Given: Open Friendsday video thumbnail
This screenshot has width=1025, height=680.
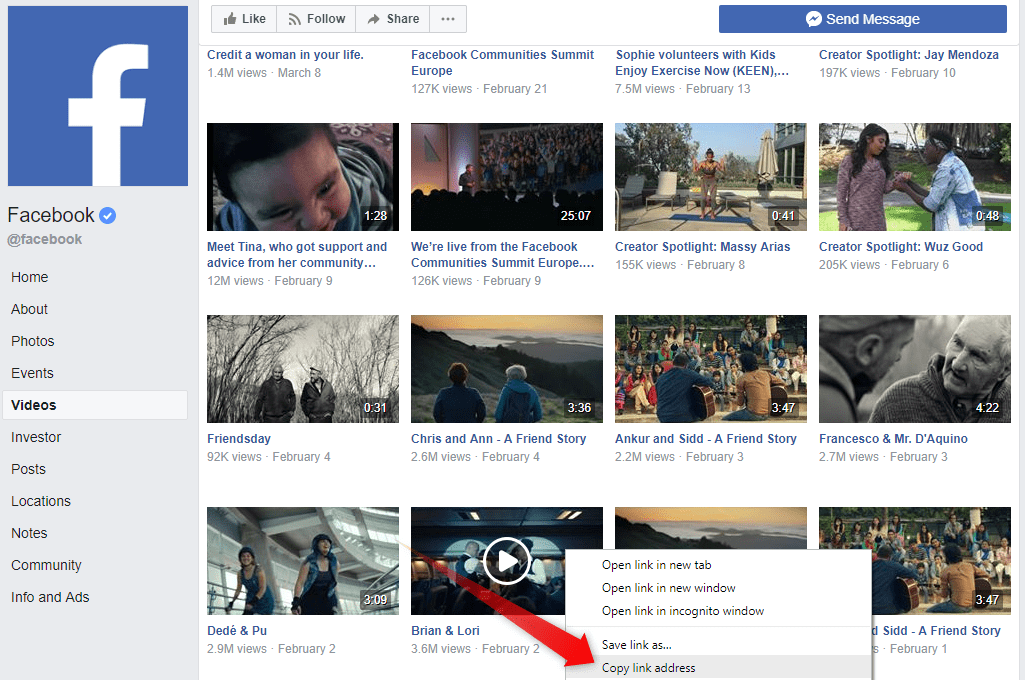Looking at the screenshot, I should [x=302, y=369].
